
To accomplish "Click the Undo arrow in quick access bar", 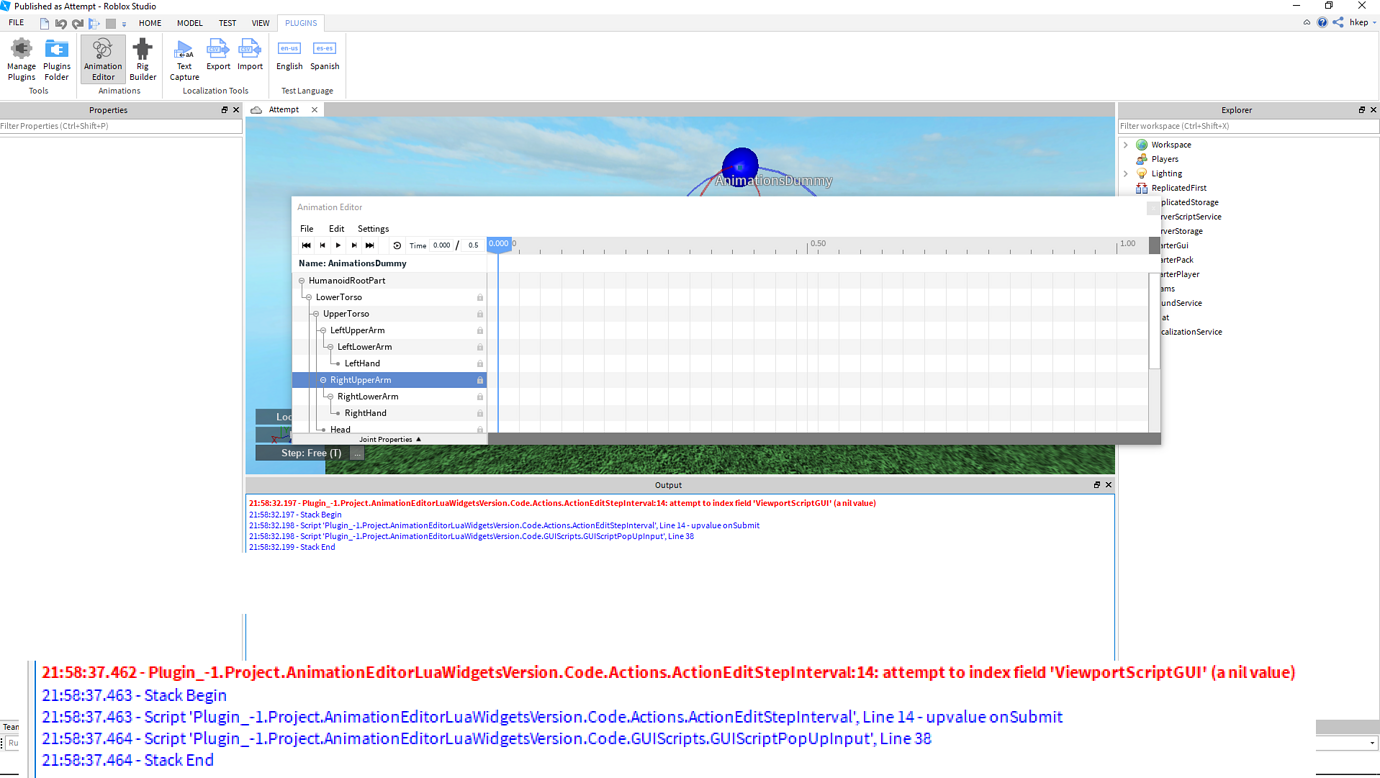I will [x=61, y=23].
